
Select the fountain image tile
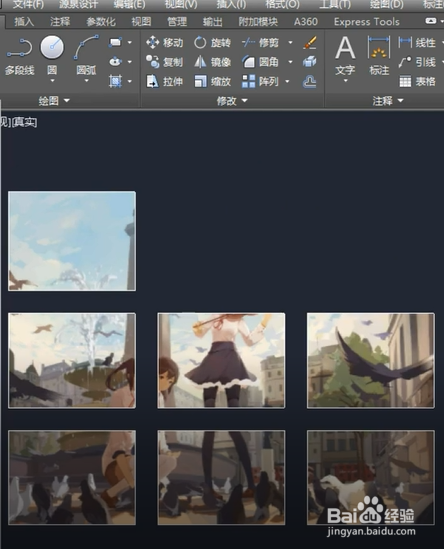pyautogui.click(x=72, y=361)
